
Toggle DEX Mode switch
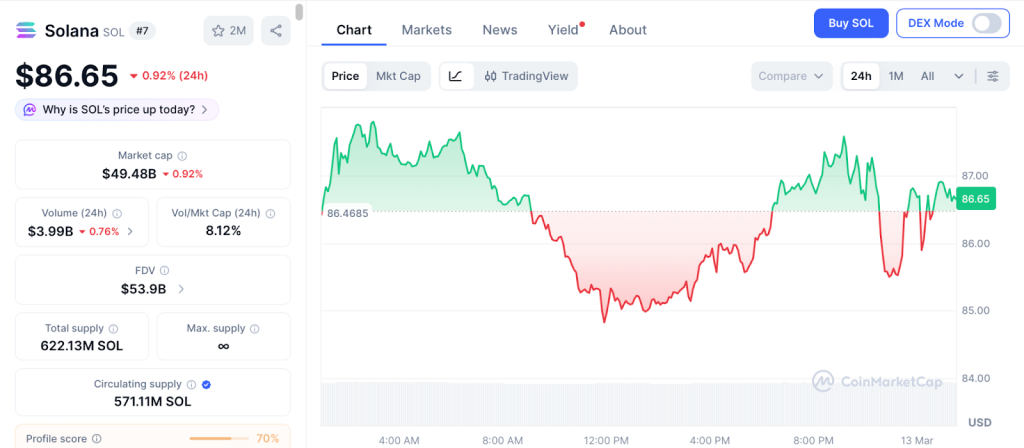[986, 23]
